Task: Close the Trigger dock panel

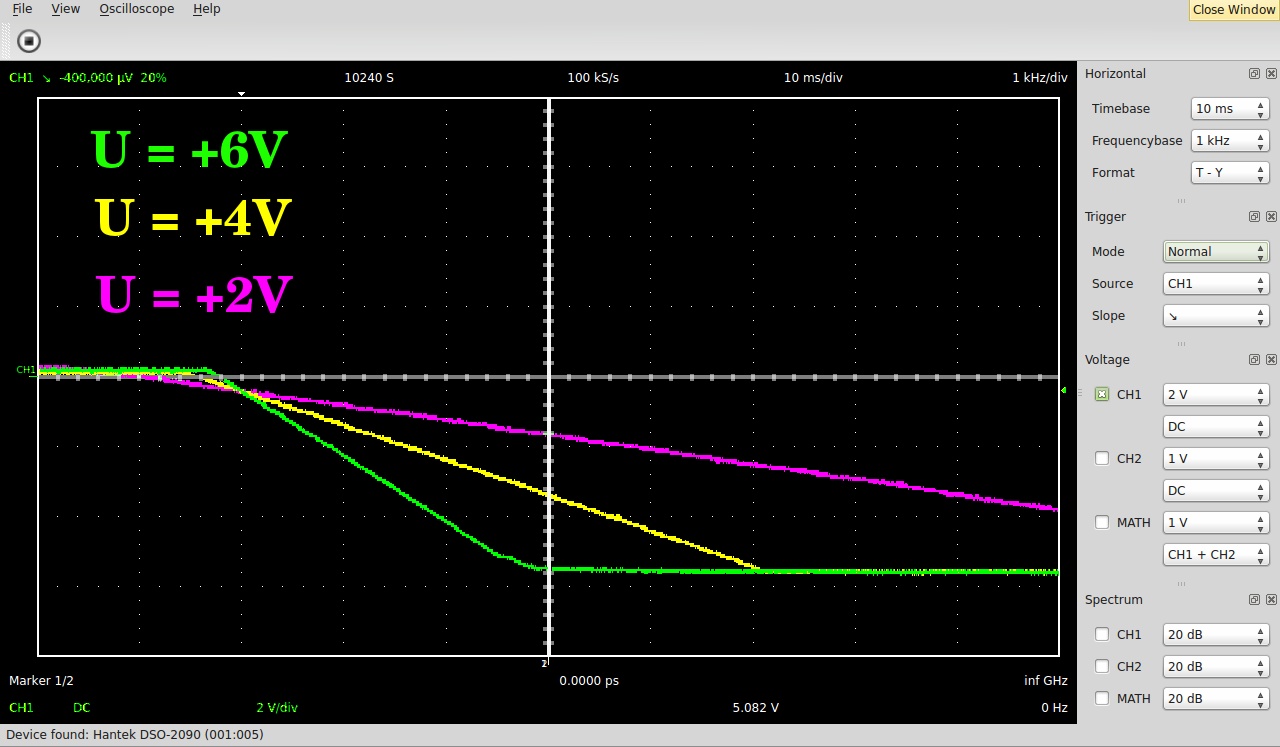Action: 1271,217
